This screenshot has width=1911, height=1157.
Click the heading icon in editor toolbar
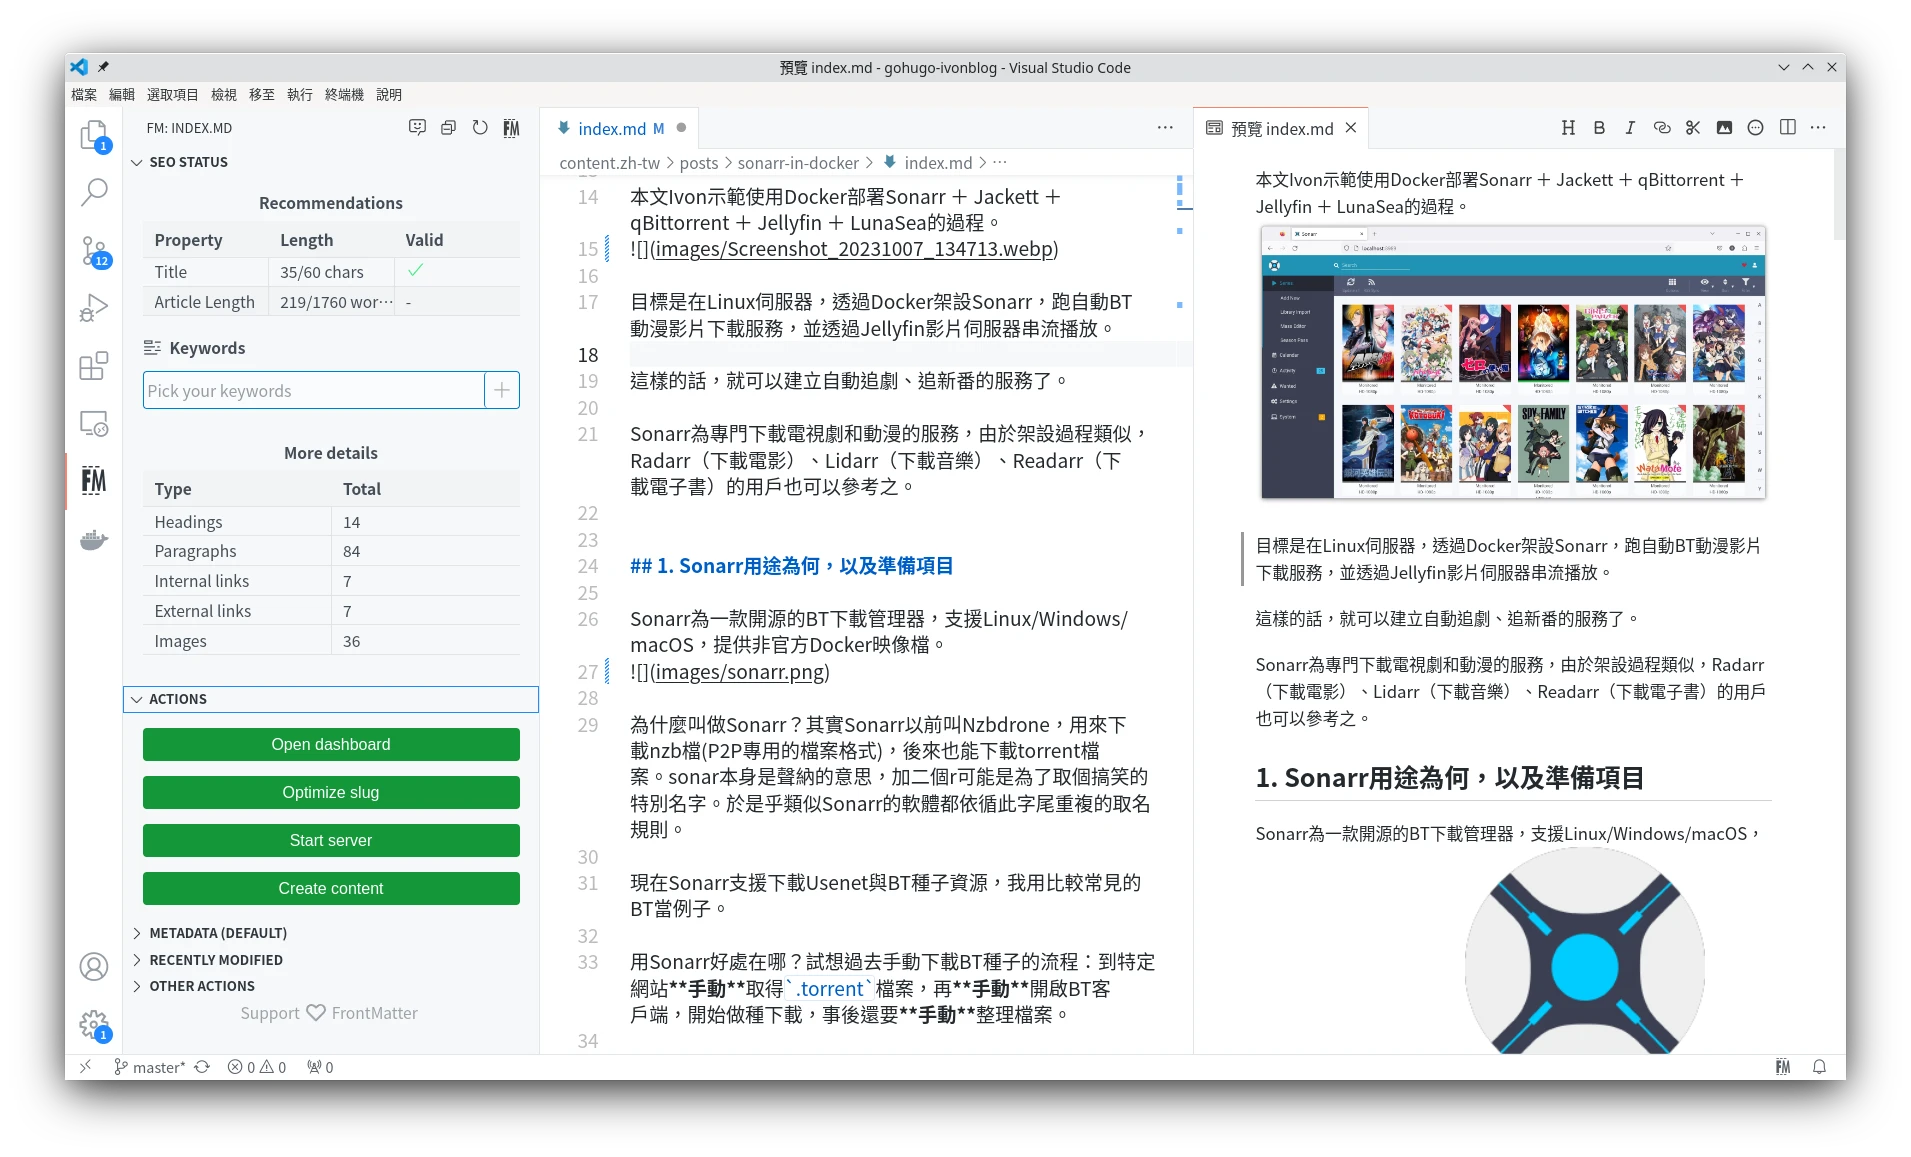1568,128
